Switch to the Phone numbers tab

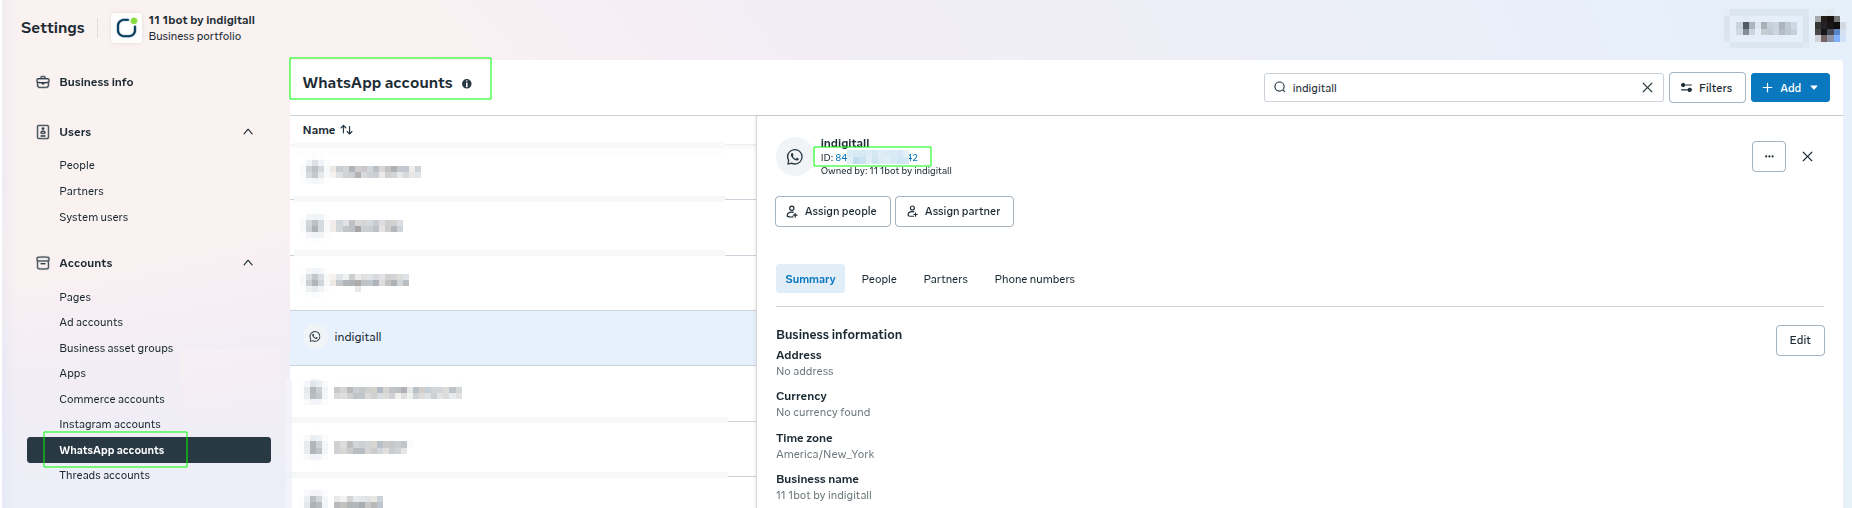click(x=1034, y=279)
